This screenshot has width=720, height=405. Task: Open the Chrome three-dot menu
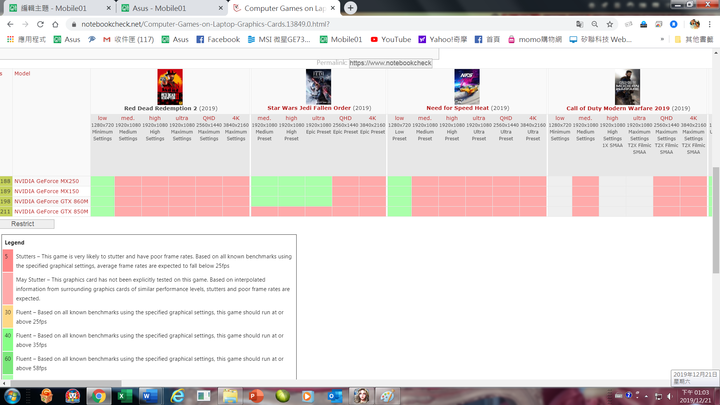(x=709, y=24)
